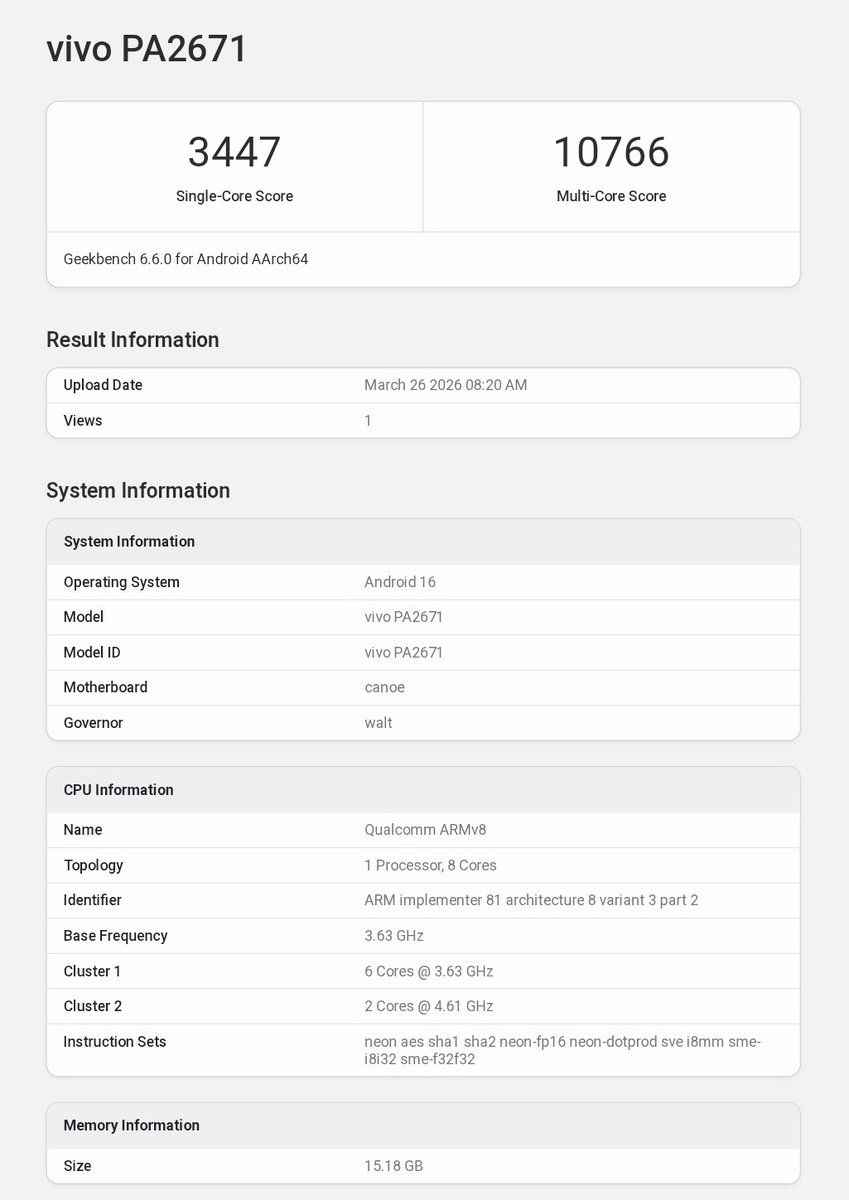Click the Result Information section header
Screen dimensions: 849x1200
pos(132,339)
